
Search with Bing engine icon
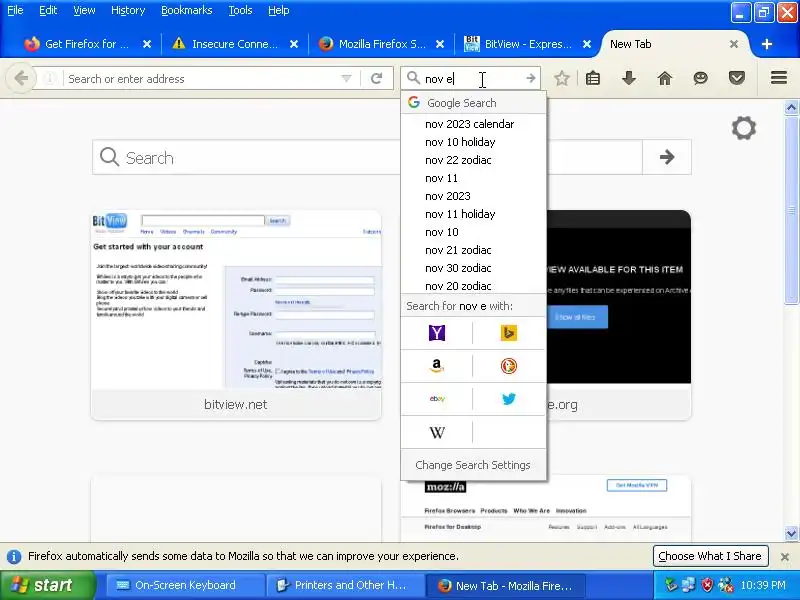pyautogui.click(x=508, y=333)
